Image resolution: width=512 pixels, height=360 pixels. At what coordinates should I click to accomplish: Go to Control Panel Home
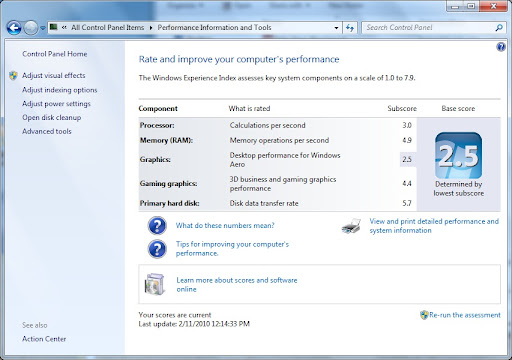[55, 54]
